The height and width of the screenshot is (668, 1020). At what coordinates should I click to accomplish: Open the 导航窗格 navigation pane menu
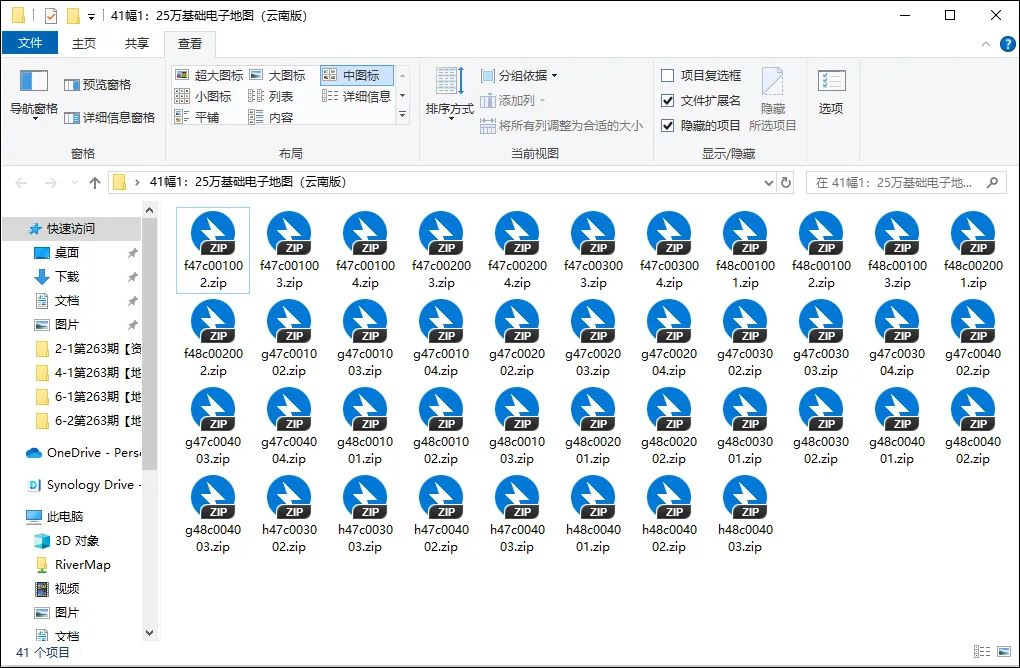[34, 95]
